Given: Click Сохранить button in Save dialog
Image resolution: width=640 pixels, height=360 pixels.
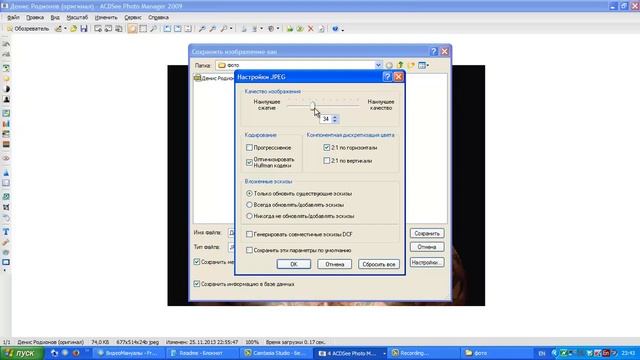Looking at the screenshot, I should pos(427,233).
